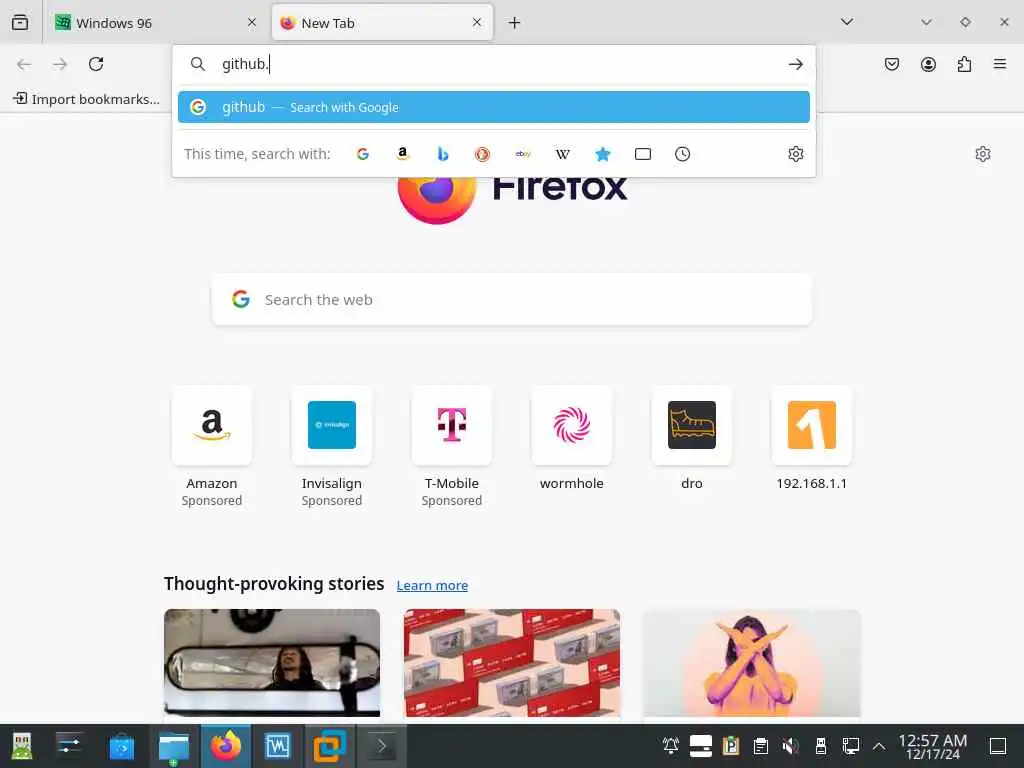Viewport: 1024px width, 768px height.
Task: Search browsing history using the clock icon
Action: click(682, 154)
